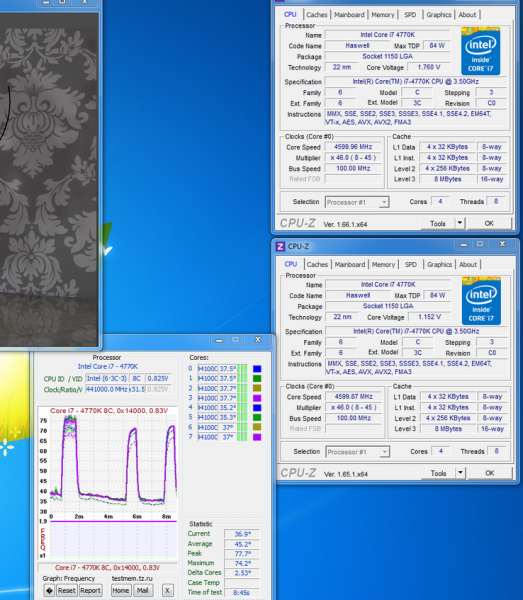Click the Intel Core i7 logo in lower CPU-Z
This screenshot has width=523, height=600.
[x=481, y=300]
